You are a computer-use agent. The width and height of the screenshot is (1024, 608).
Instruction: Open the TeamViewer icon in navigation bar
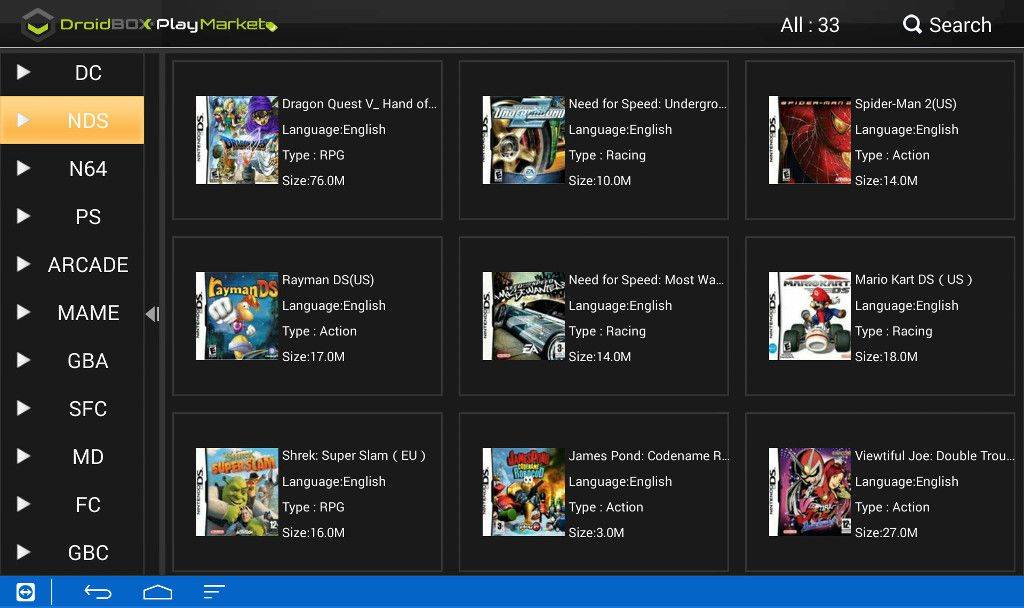[x=25, y=592]
